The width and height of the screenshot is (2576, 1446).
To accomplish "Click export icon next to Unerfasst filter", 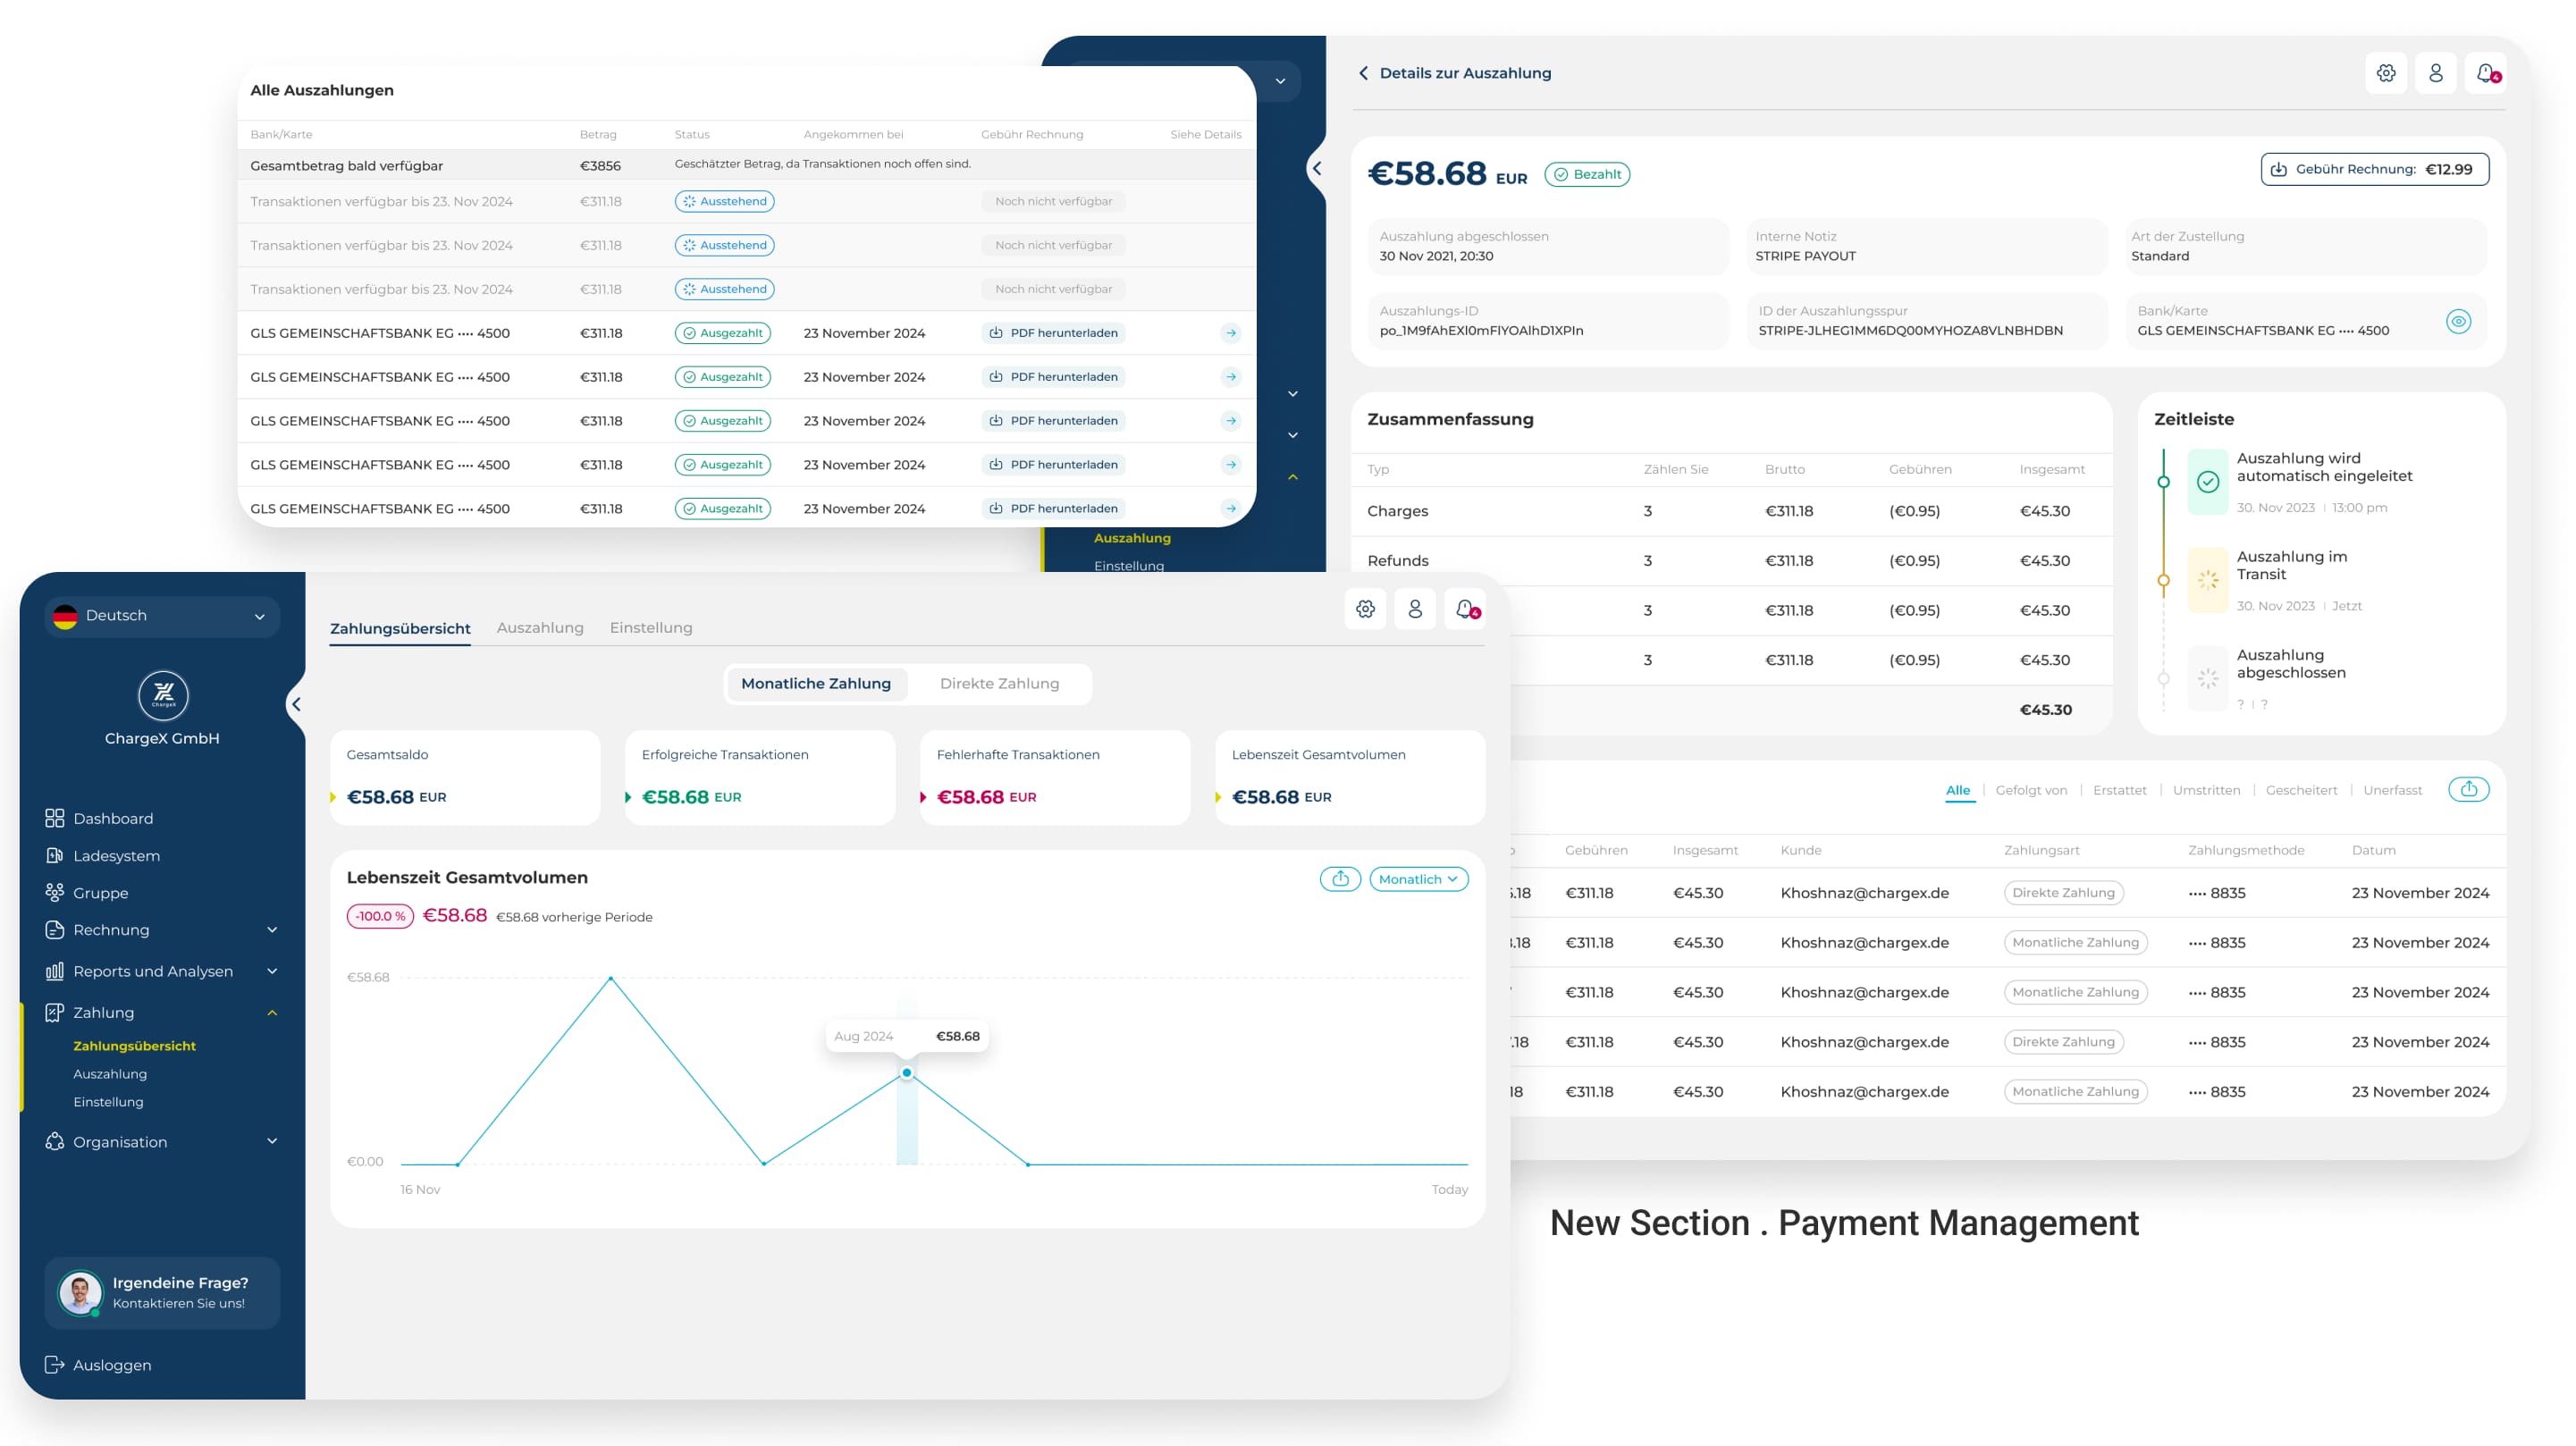I will [x=2468, y=790].
